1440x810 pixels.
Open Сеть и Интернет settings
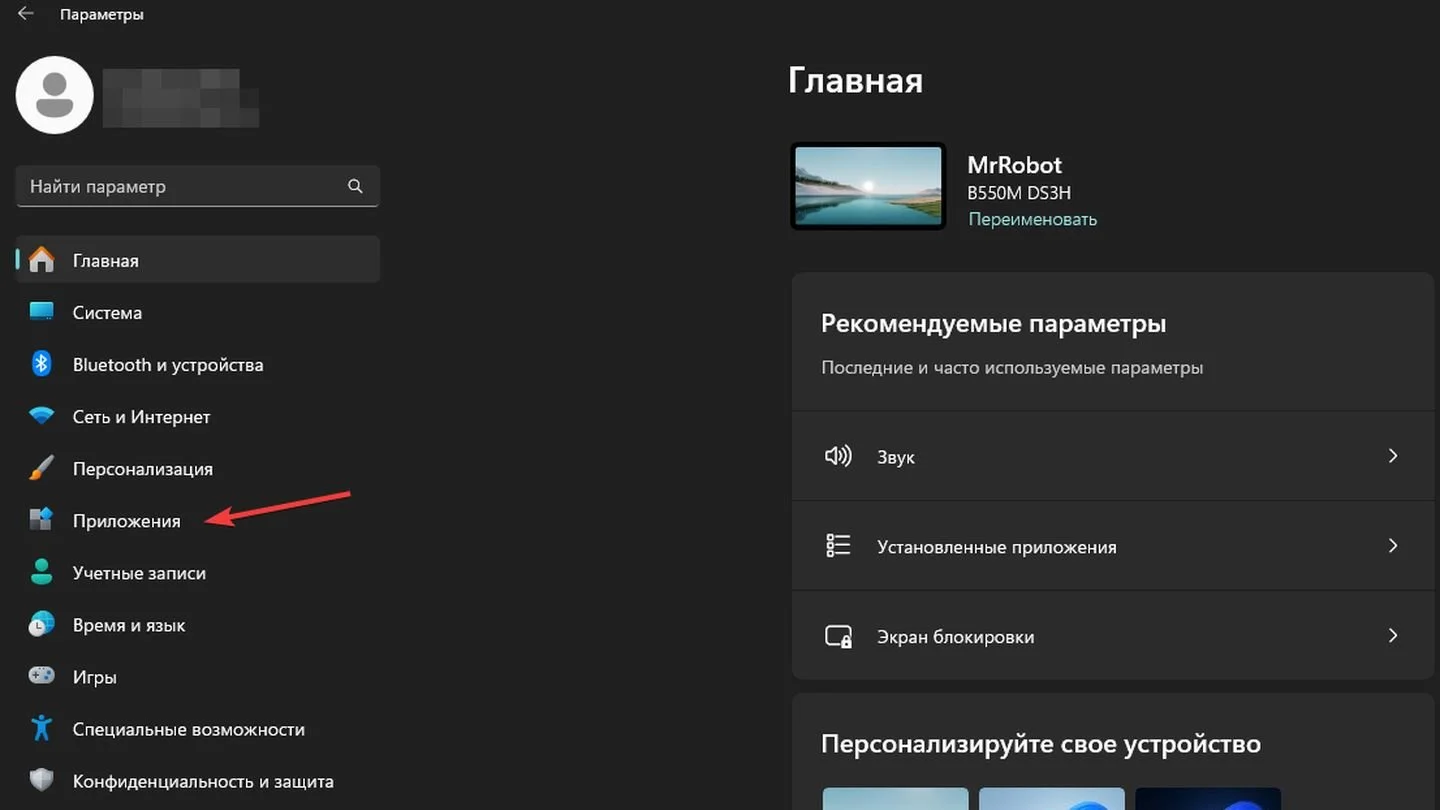click(198, 416)
